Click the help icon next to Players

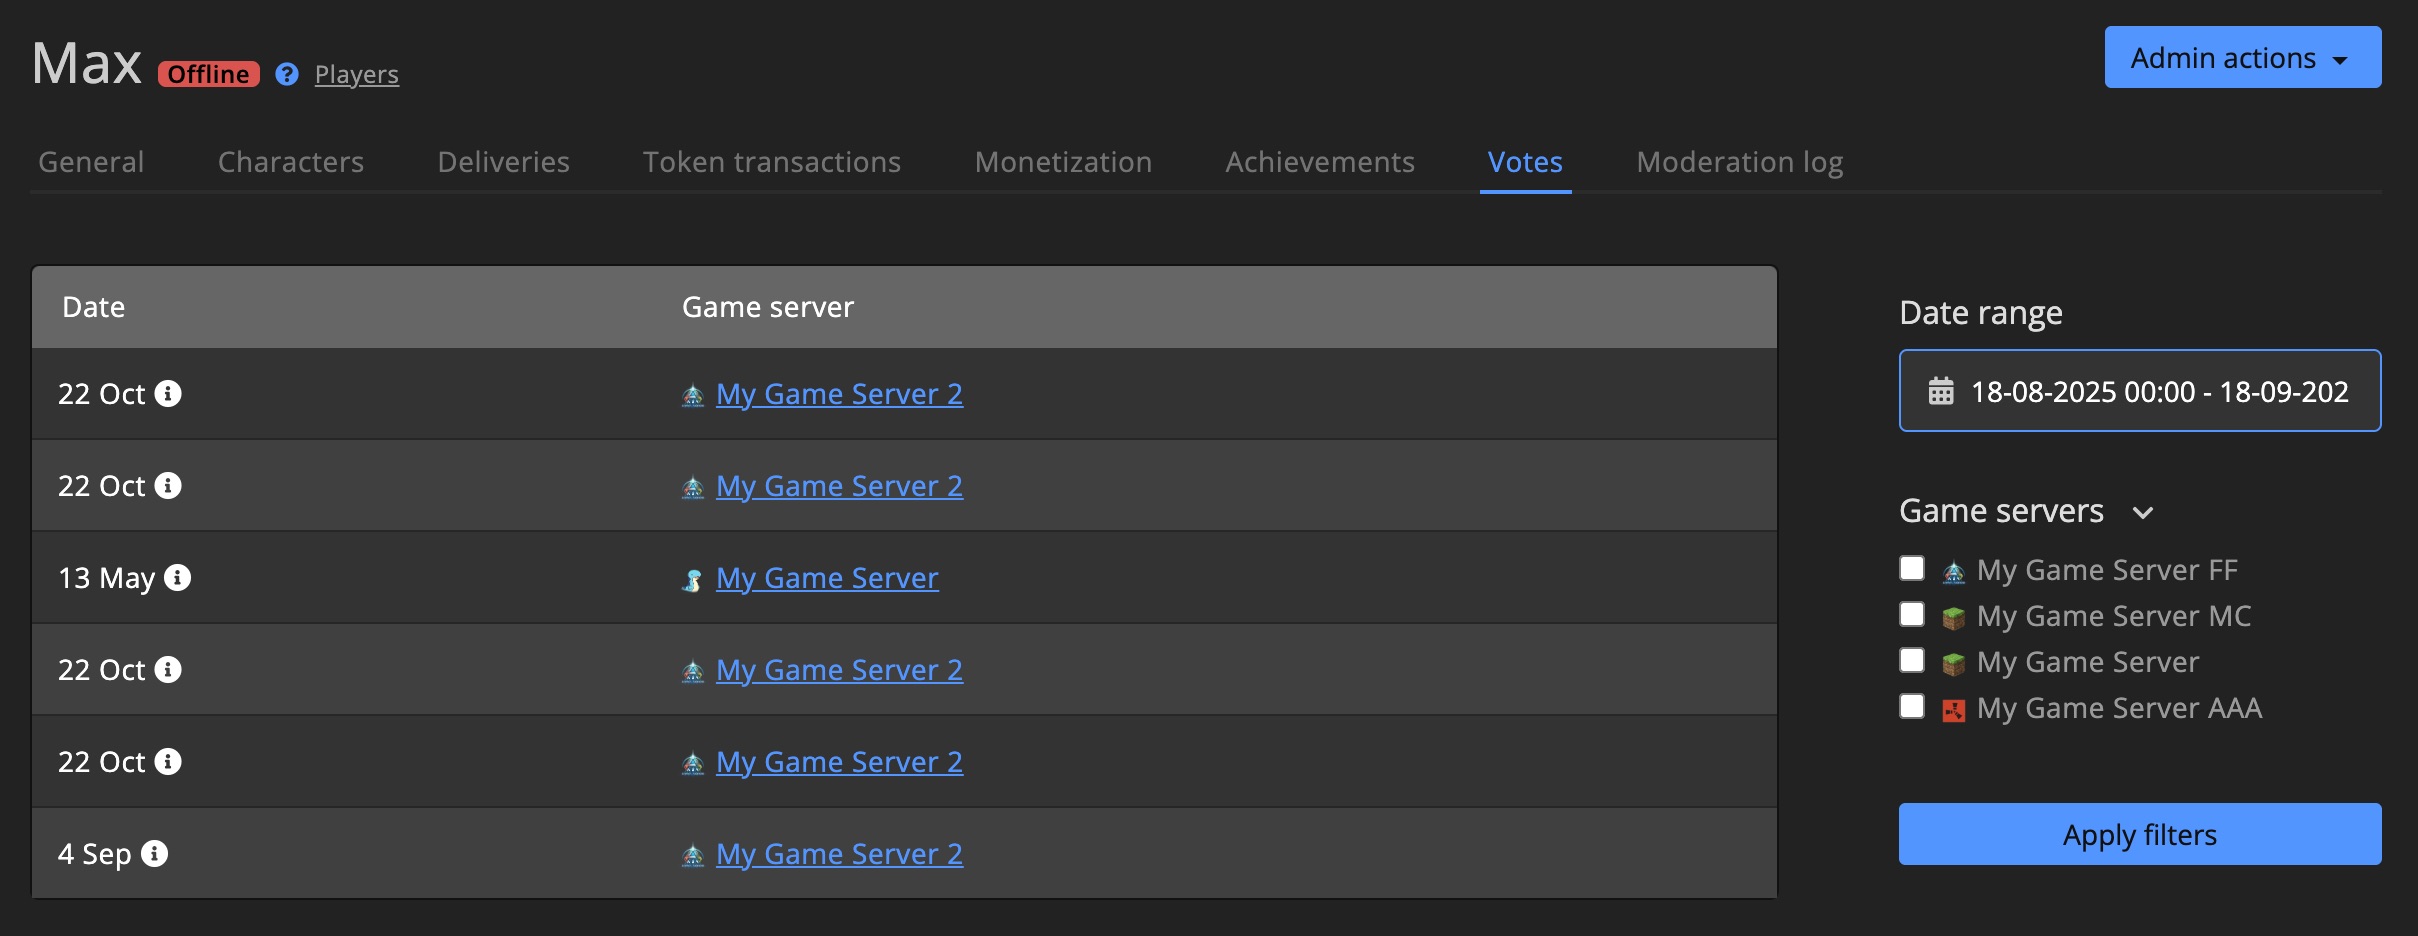click(286, 74)
